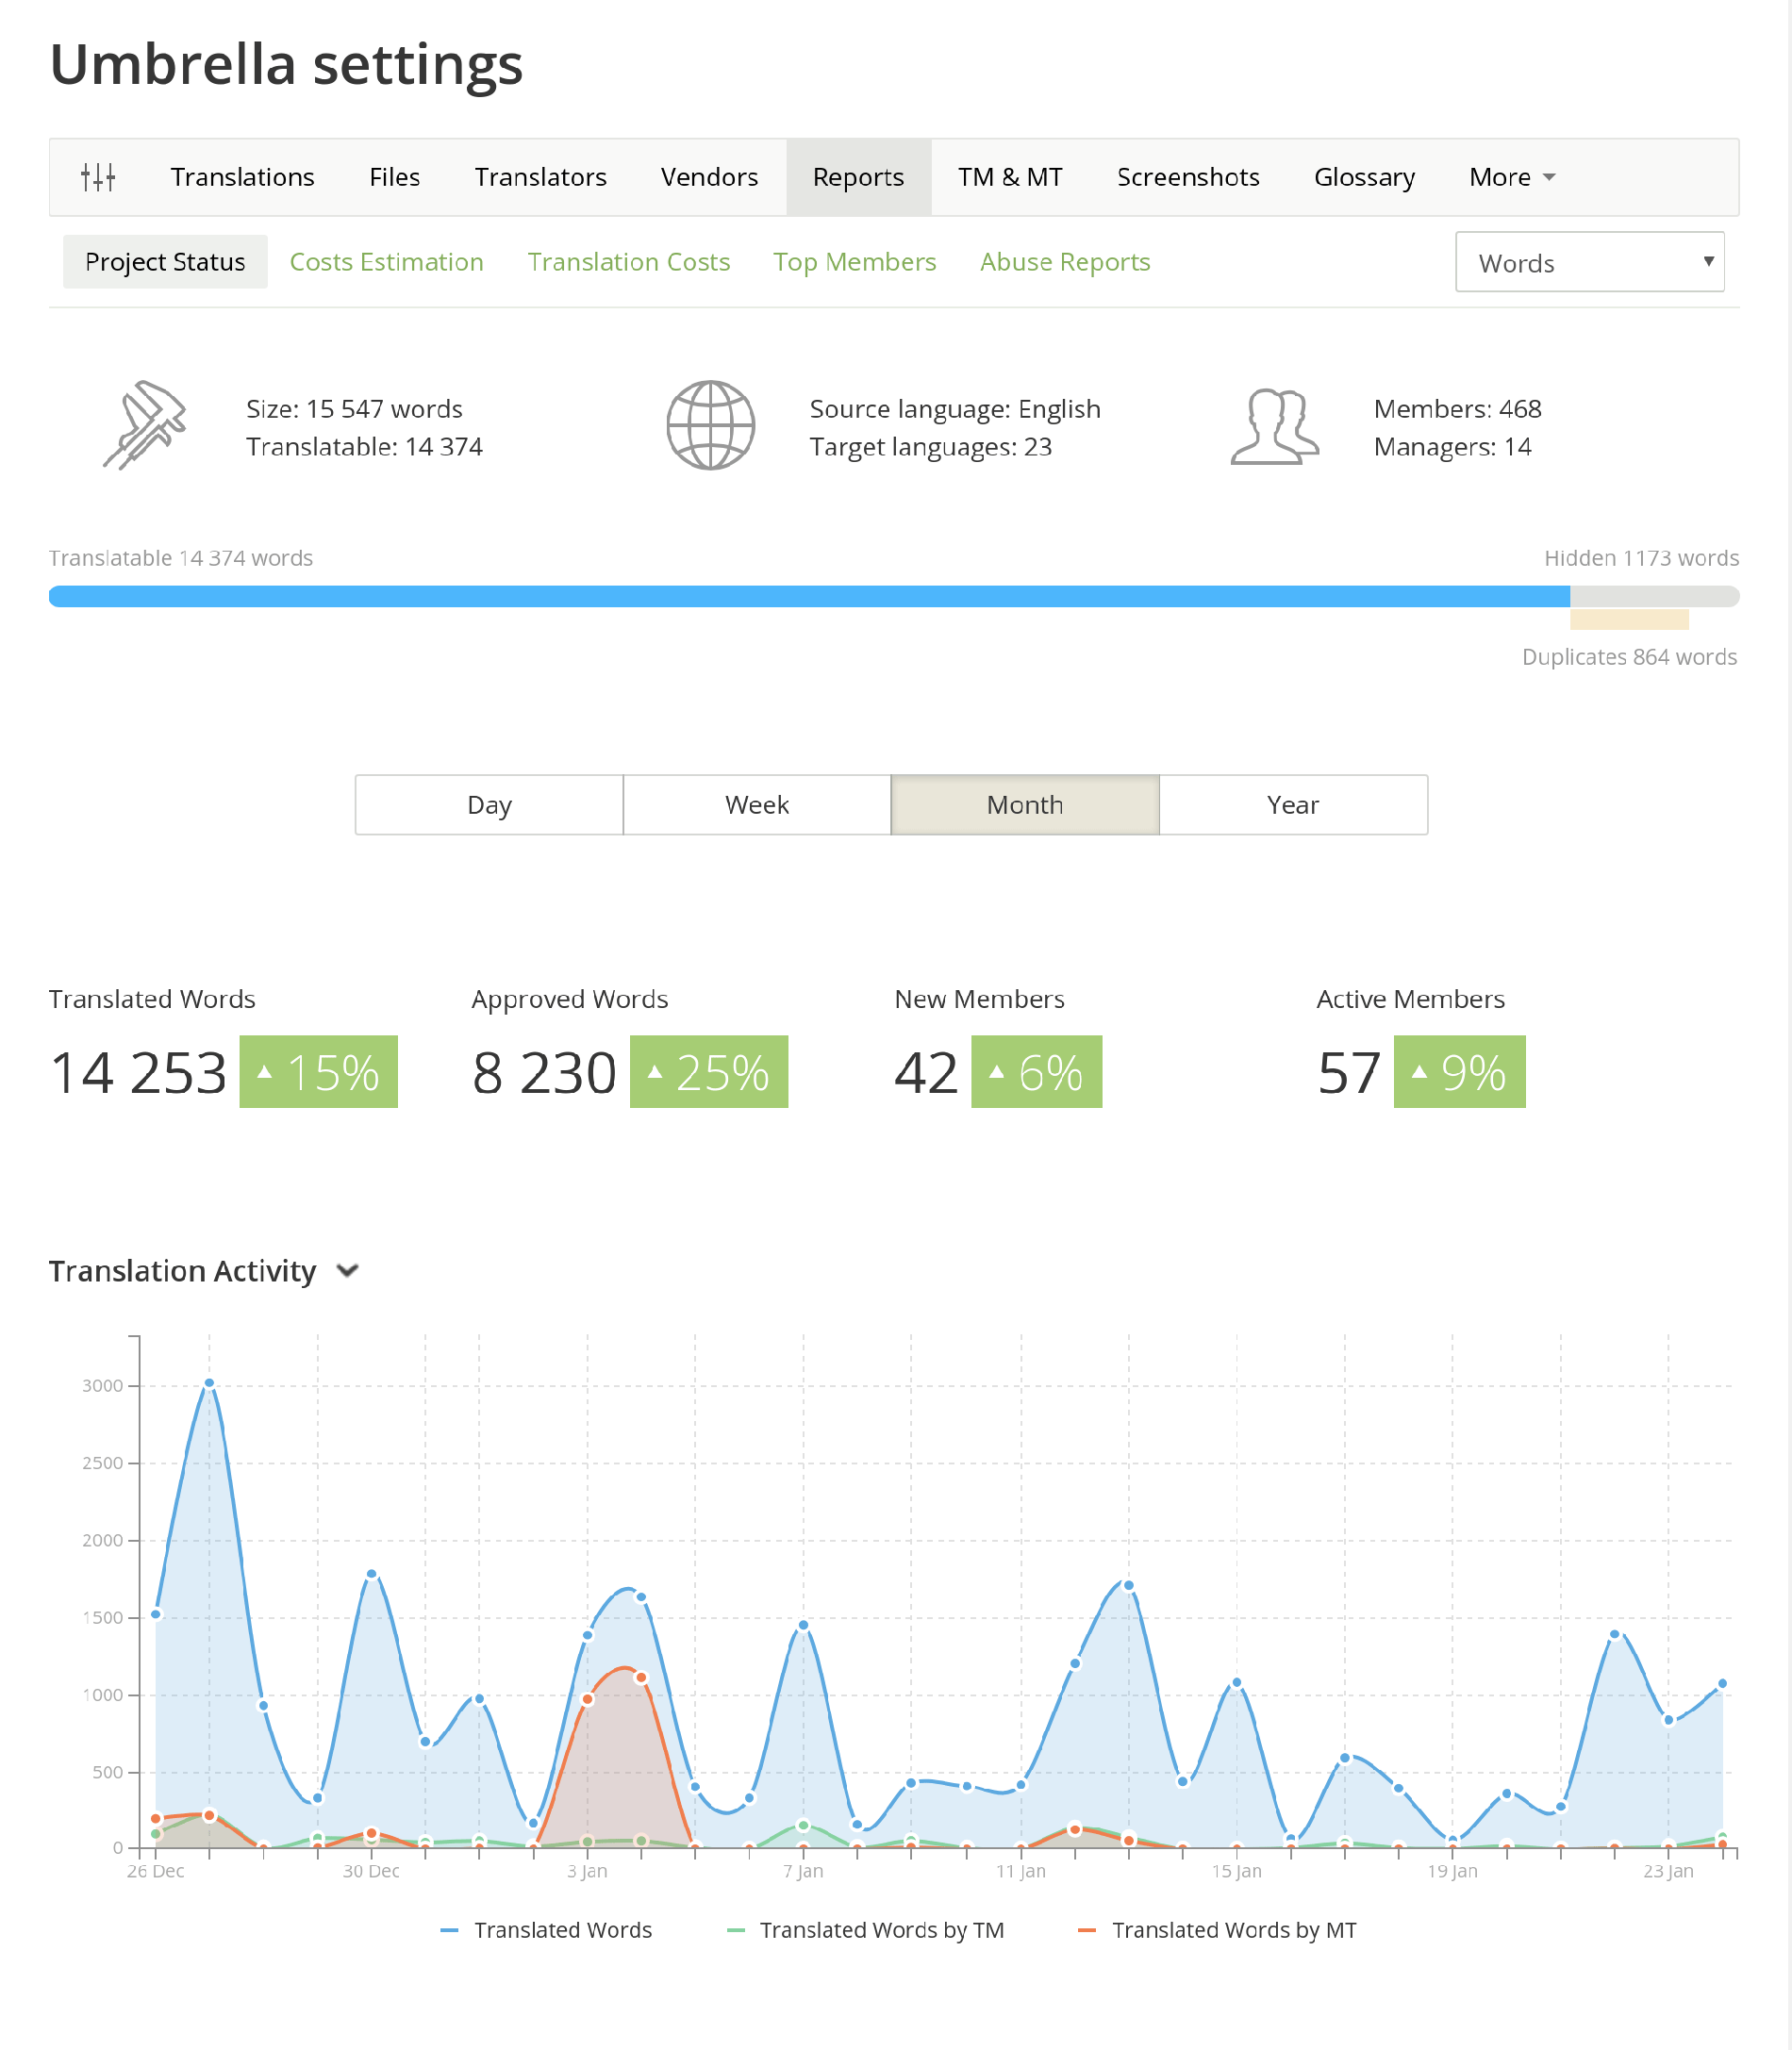Viewport: 1792px width, 2050px height.
Task: Collapse the Translation Activity section
Action: (x=347, y=1271)
